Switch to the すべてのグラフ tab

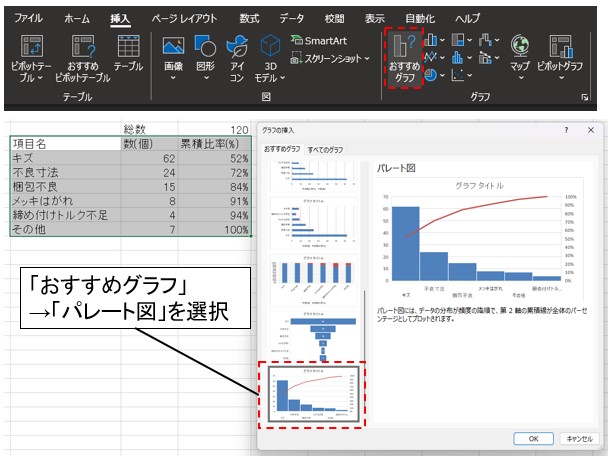[x=328, y=149]
